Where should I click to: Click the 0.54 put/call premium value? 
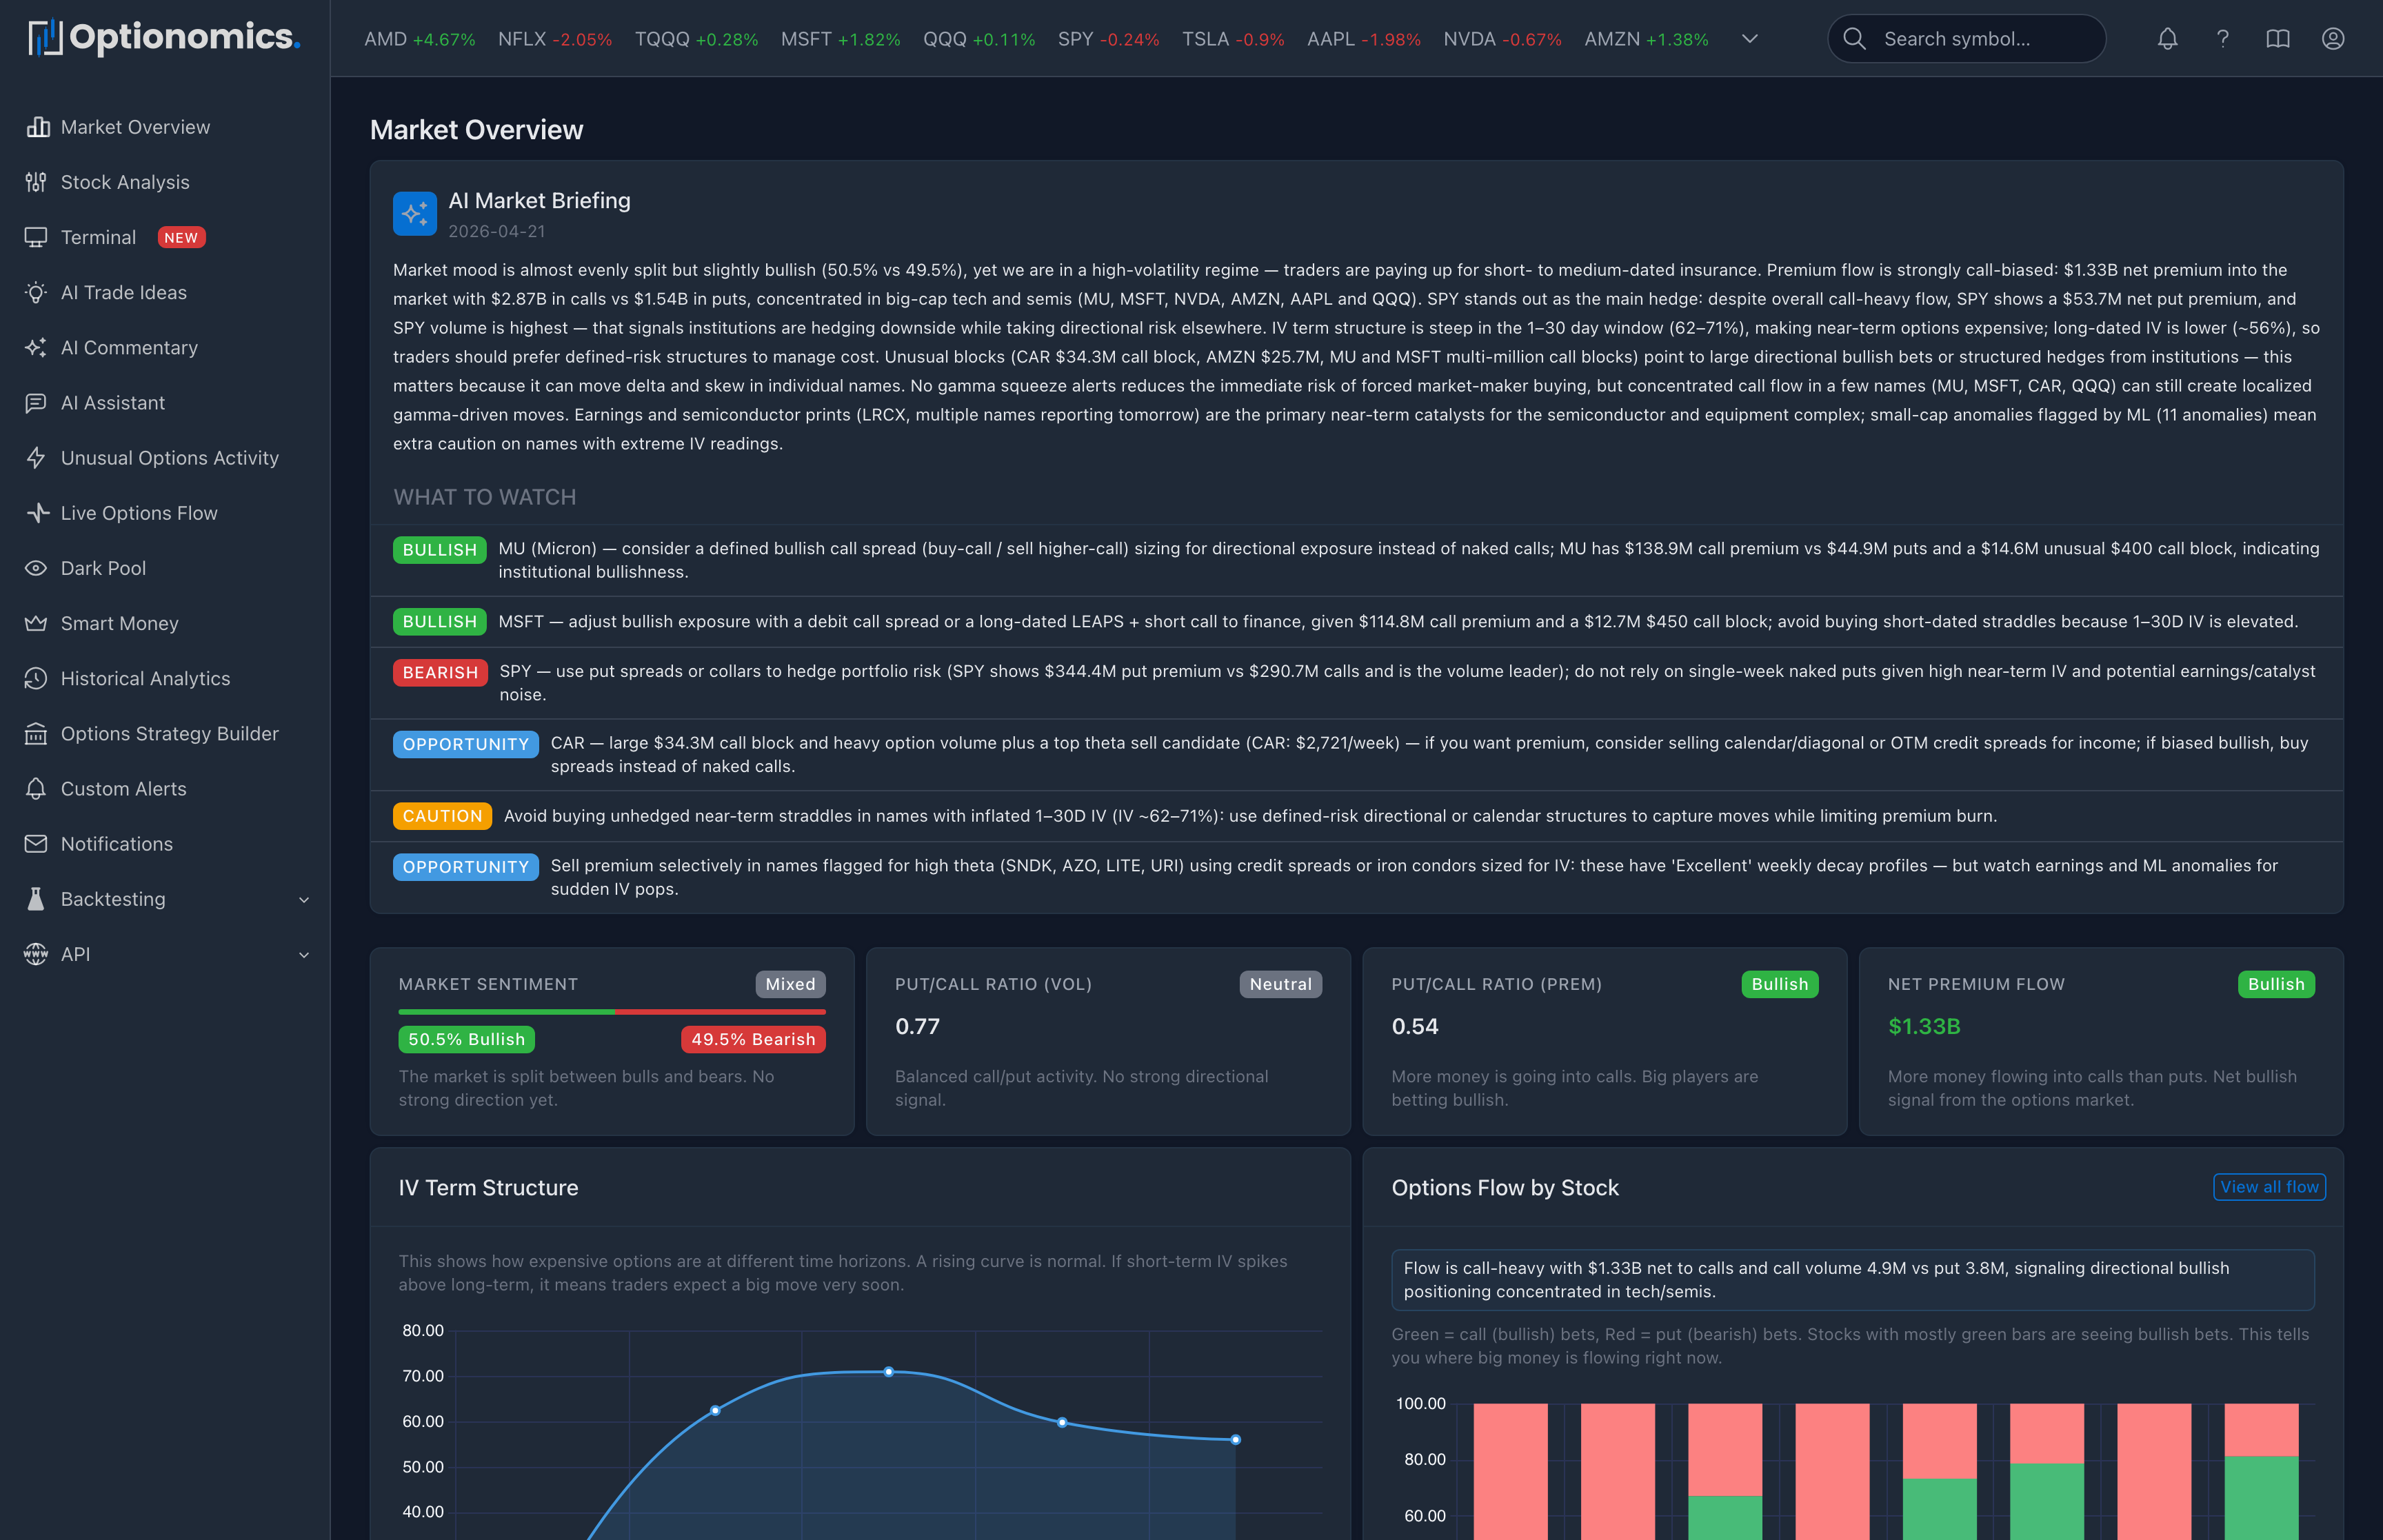tap(1414, 1026)
